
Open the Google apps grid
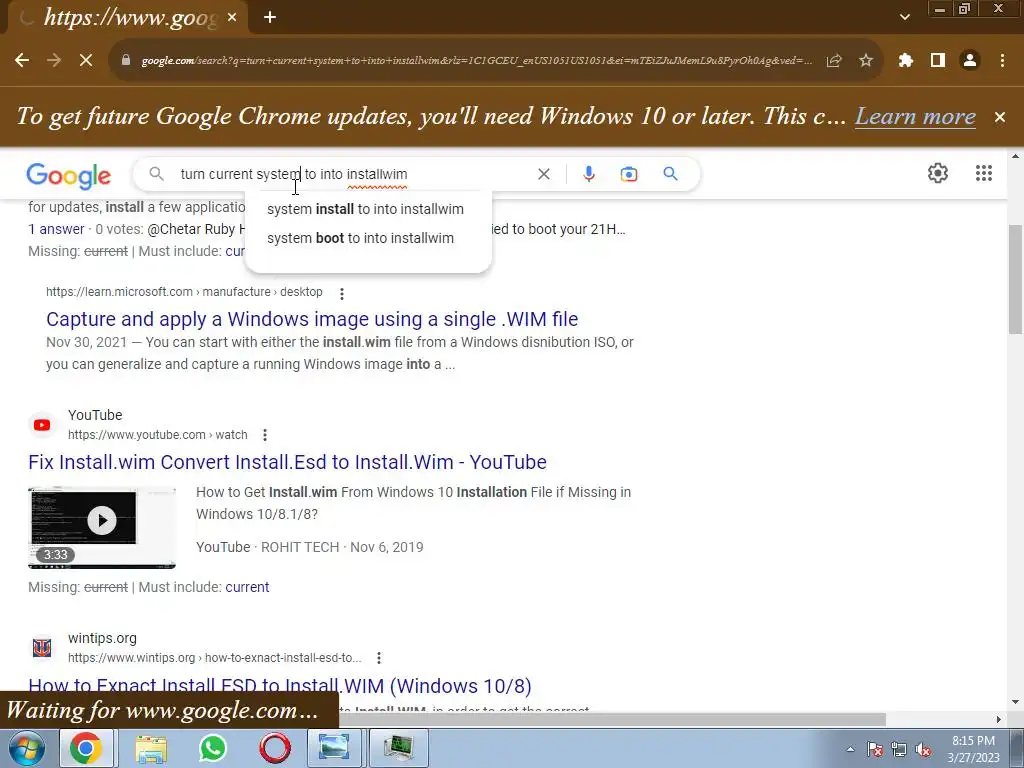984,173
